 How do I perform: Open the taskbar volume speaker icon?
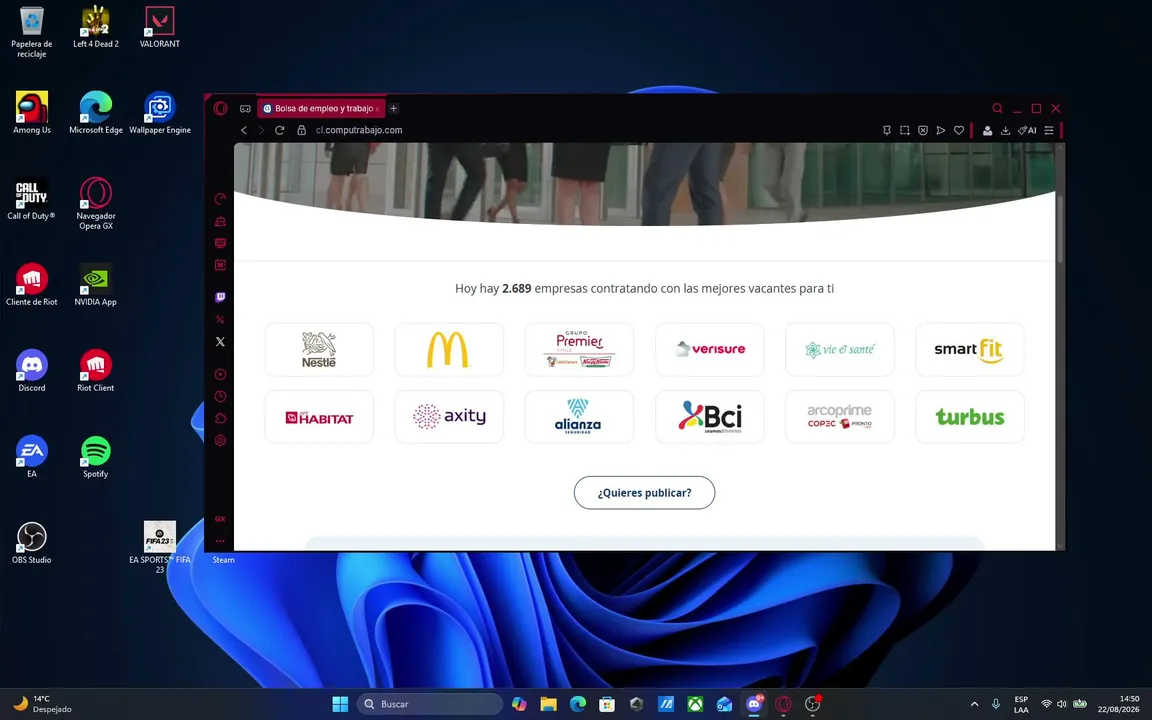pos(1061,704)
